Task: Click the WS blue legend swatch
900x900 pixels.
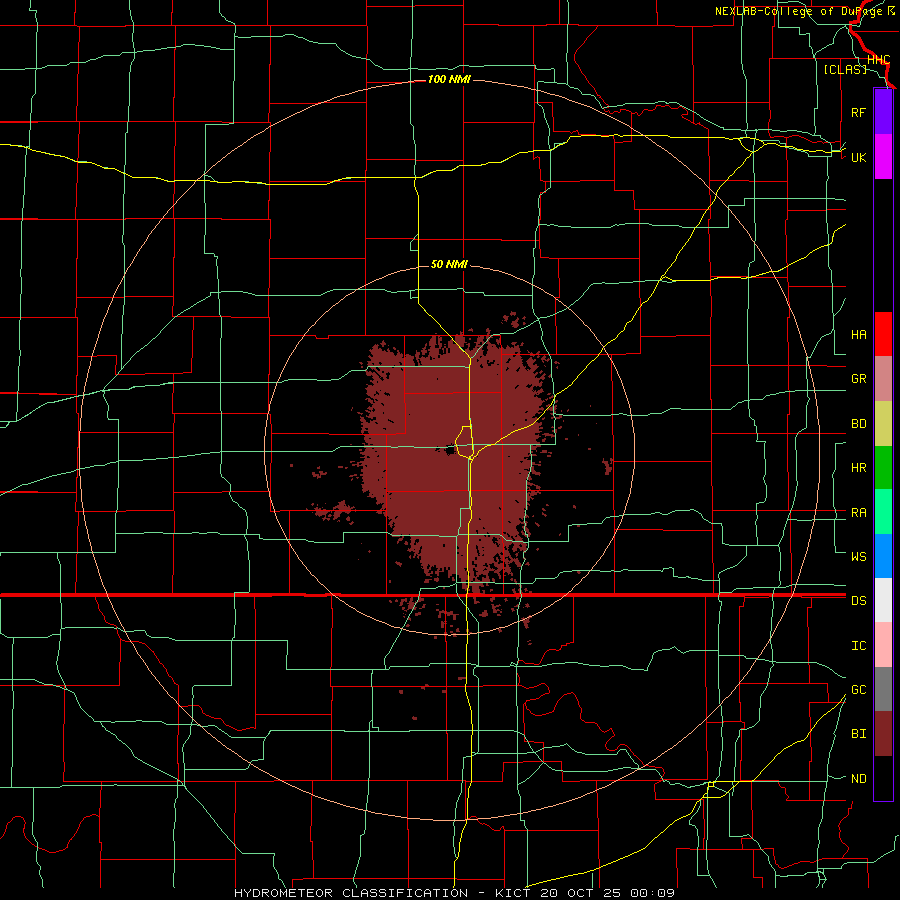Action: (883, 556)
